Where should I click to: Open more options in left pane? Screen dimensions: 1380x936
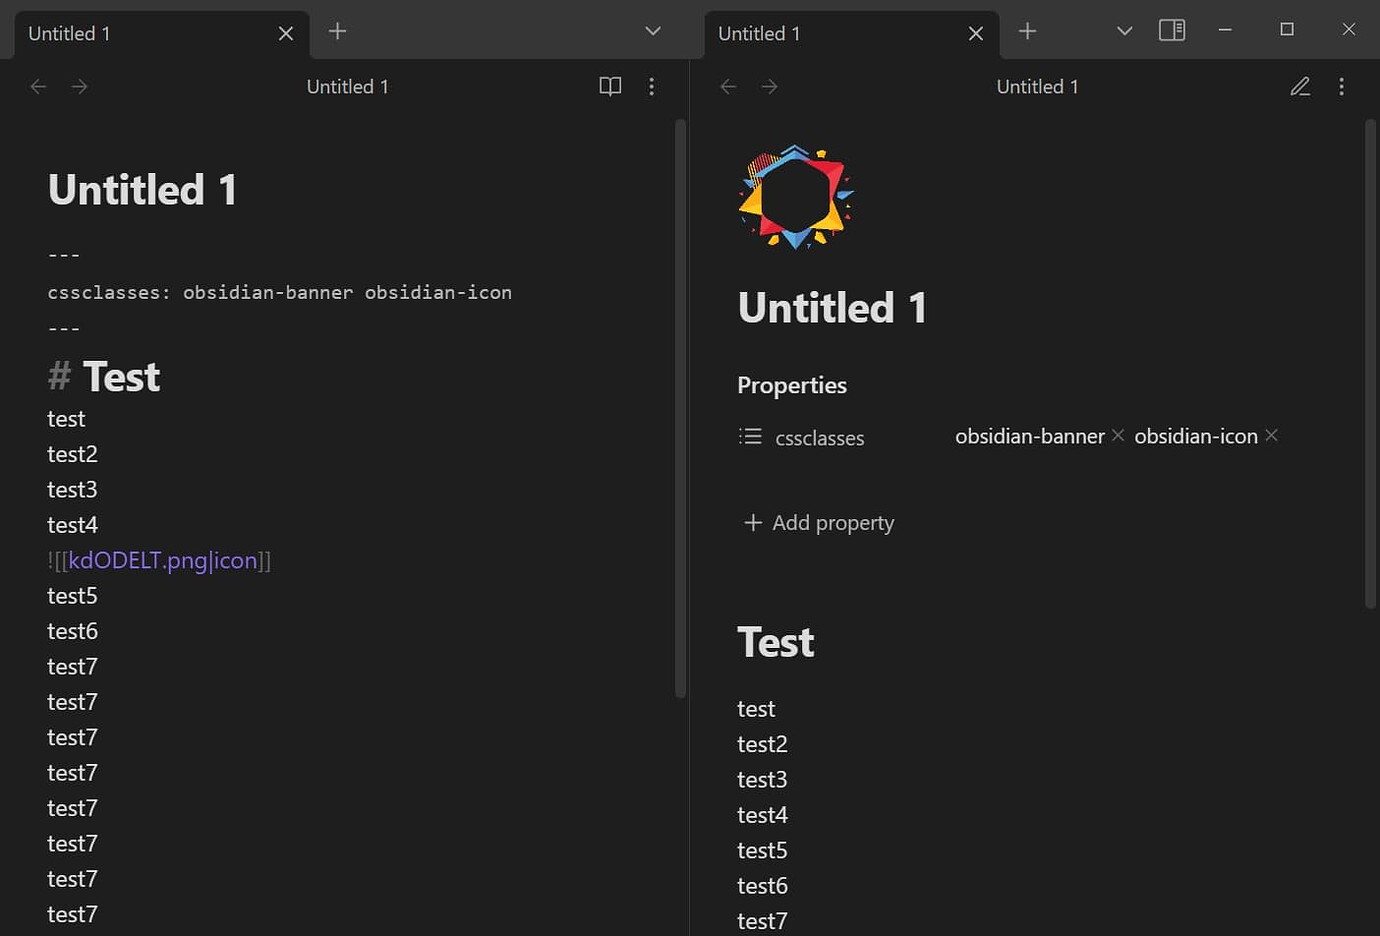pos(651,87)
